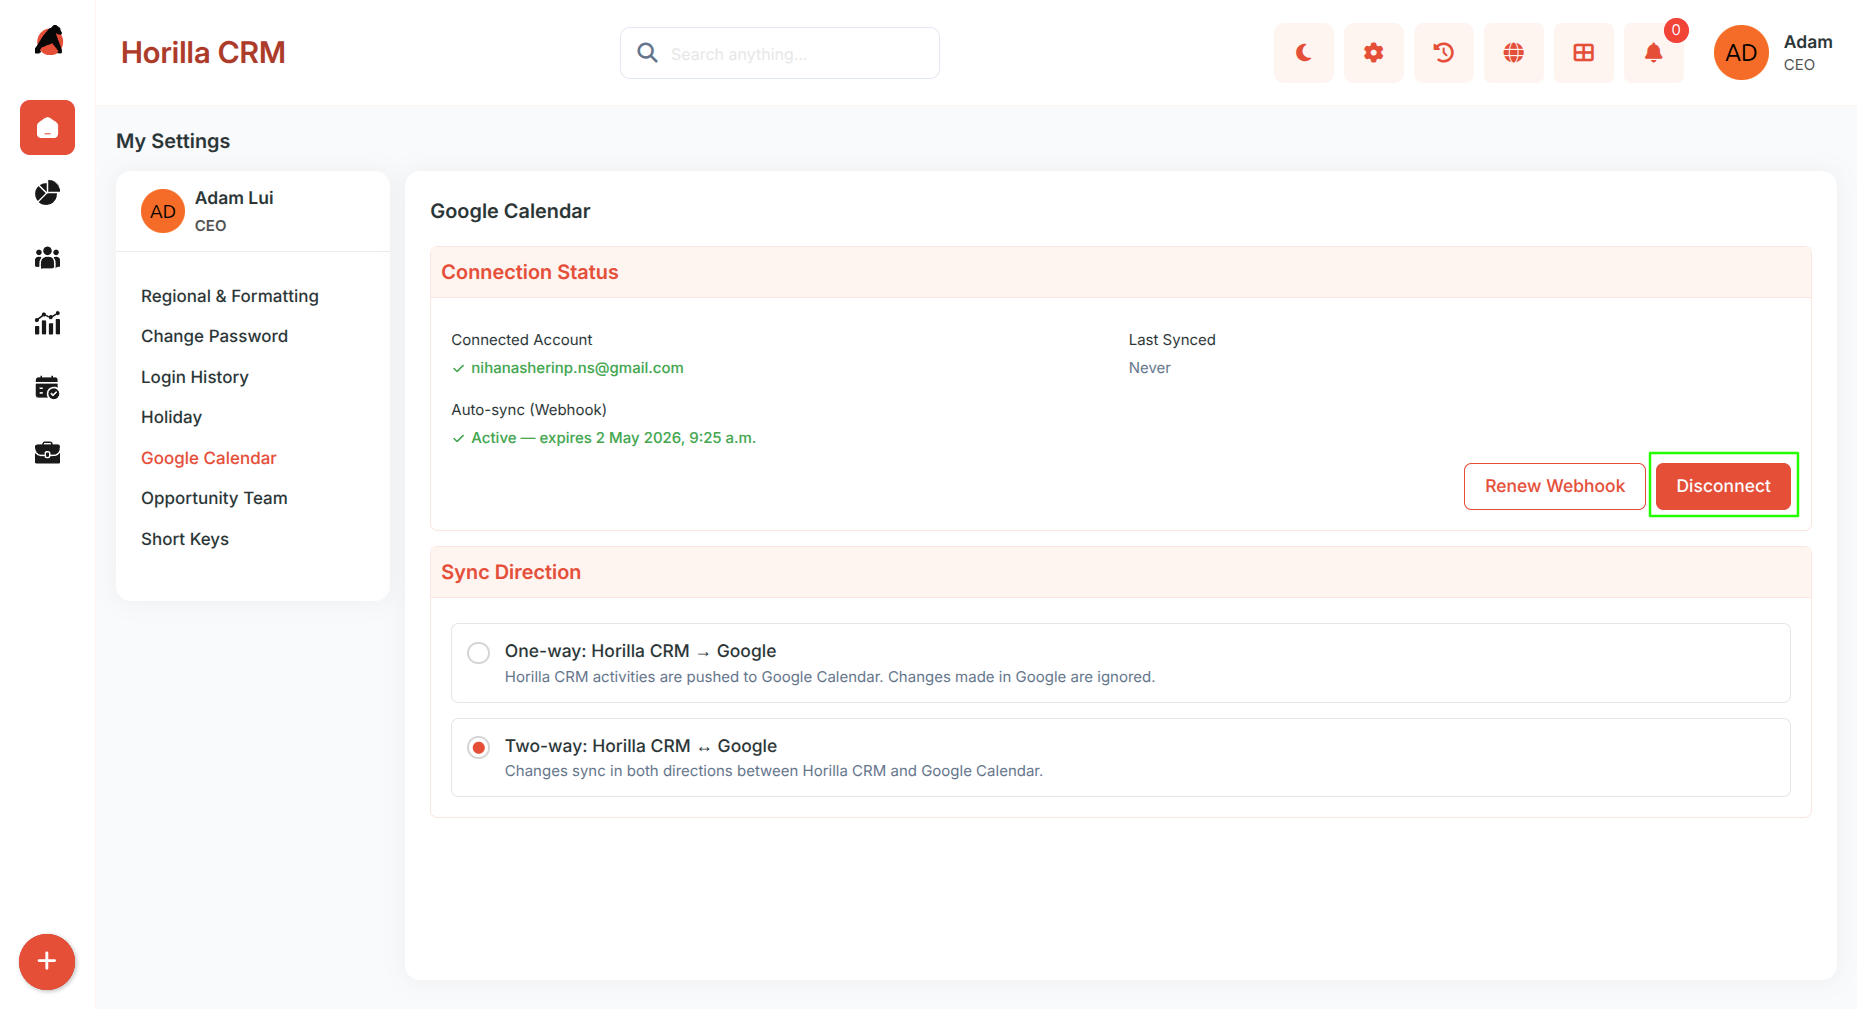
Task: Open Change Password settings
Action: [214, 336]
